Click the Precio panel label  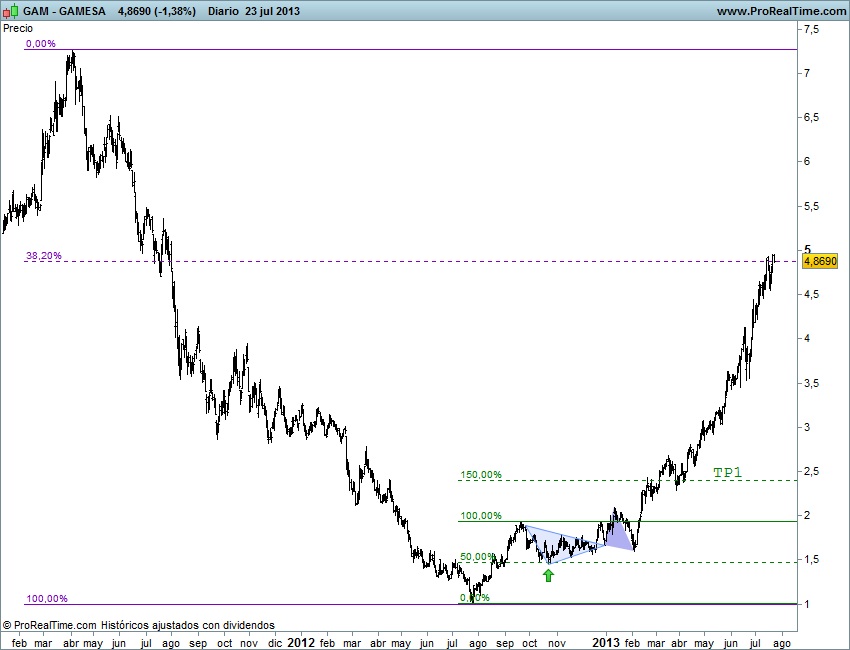pos(18,28)
